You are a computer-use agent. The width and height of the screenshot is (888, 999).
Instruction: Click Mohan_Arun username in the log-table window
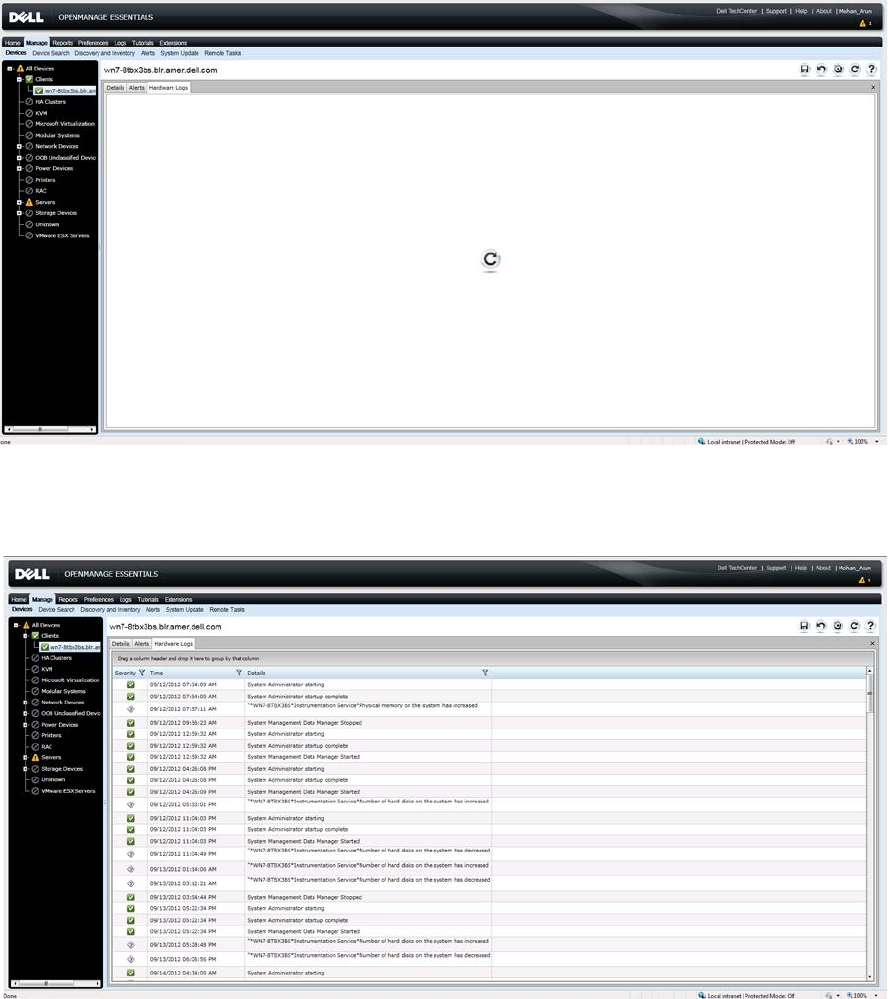click(855, 568)
